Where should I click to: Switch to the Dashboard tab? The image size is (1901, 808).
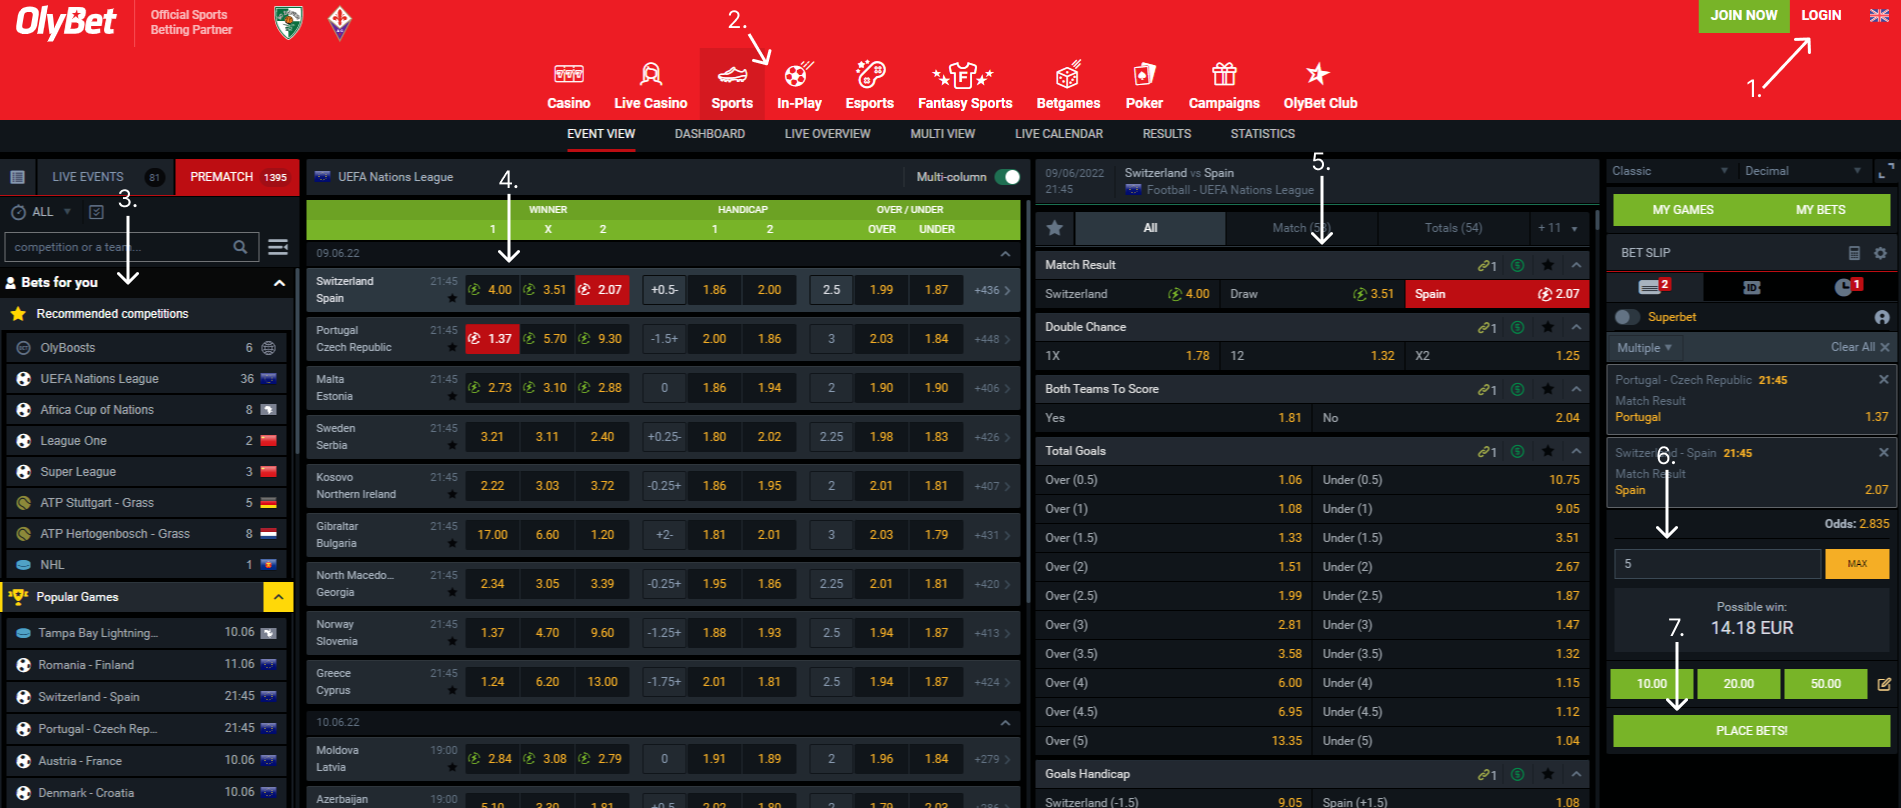[x=709, y=134]
